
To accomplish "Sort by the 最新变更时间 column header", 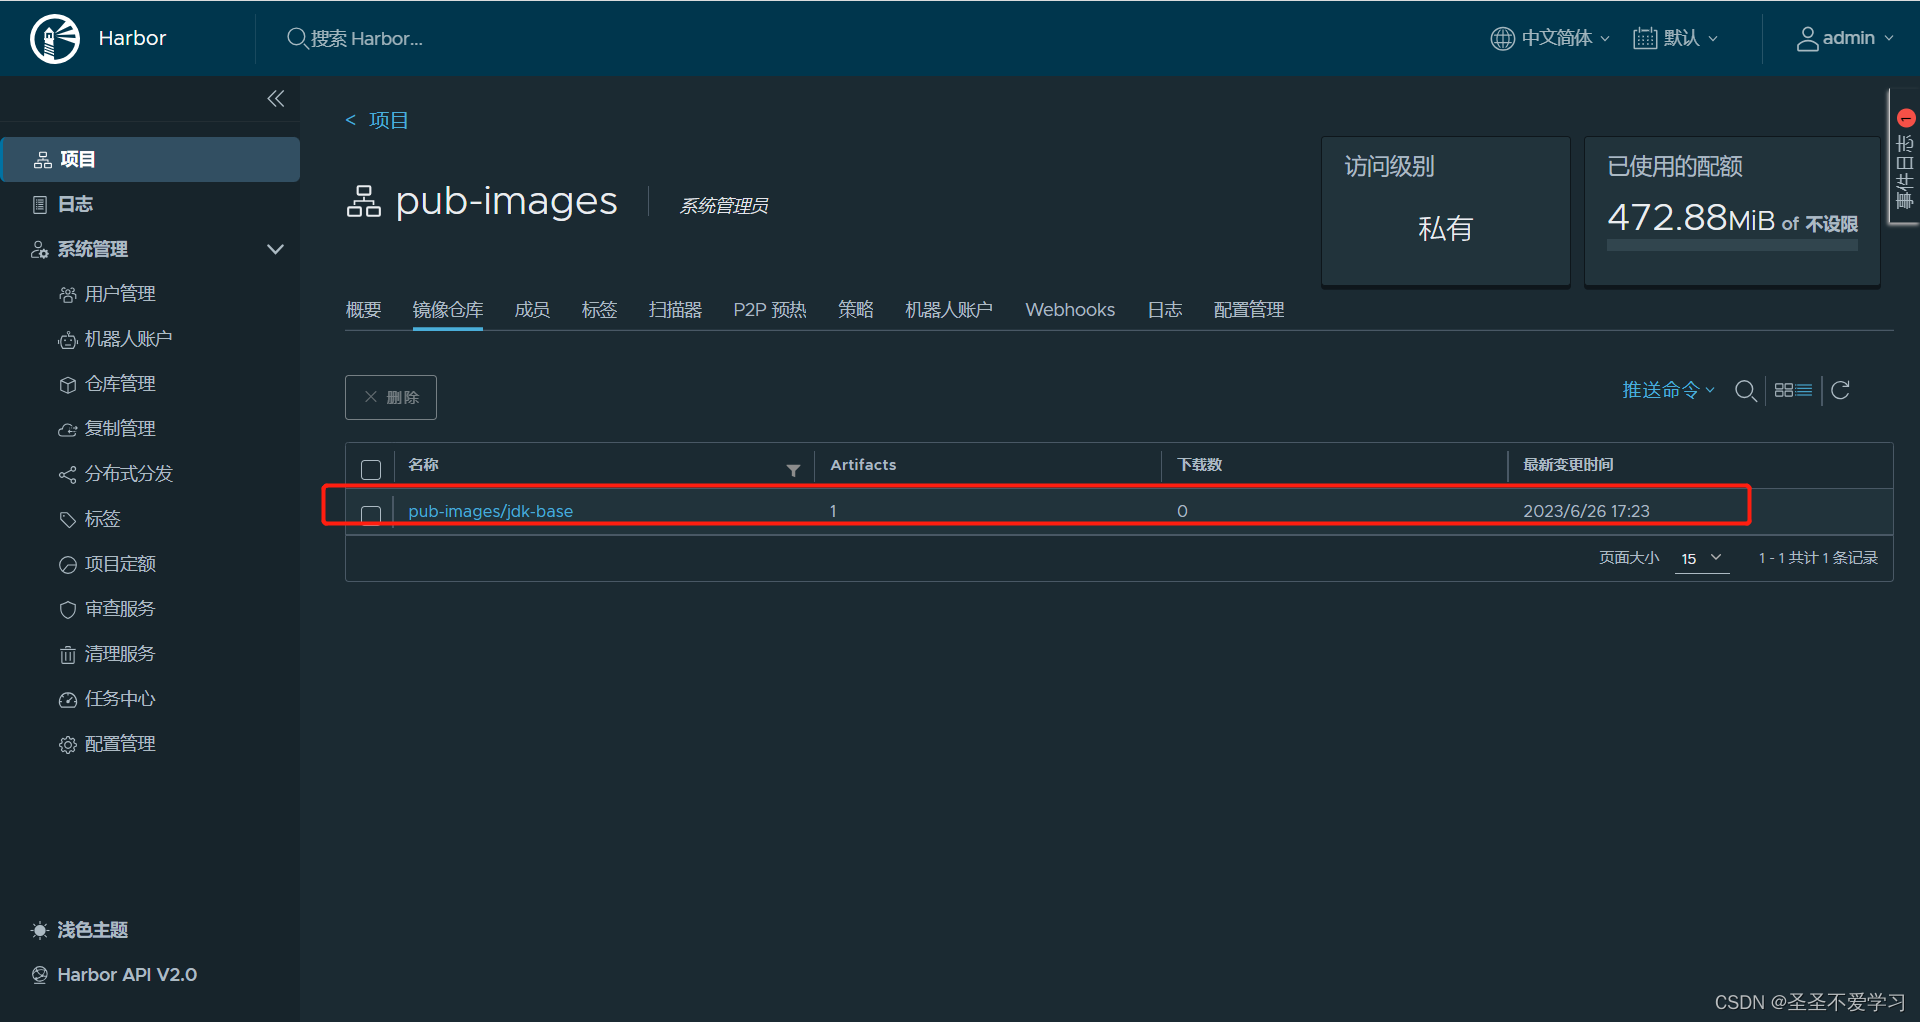I will point(1568,465).
